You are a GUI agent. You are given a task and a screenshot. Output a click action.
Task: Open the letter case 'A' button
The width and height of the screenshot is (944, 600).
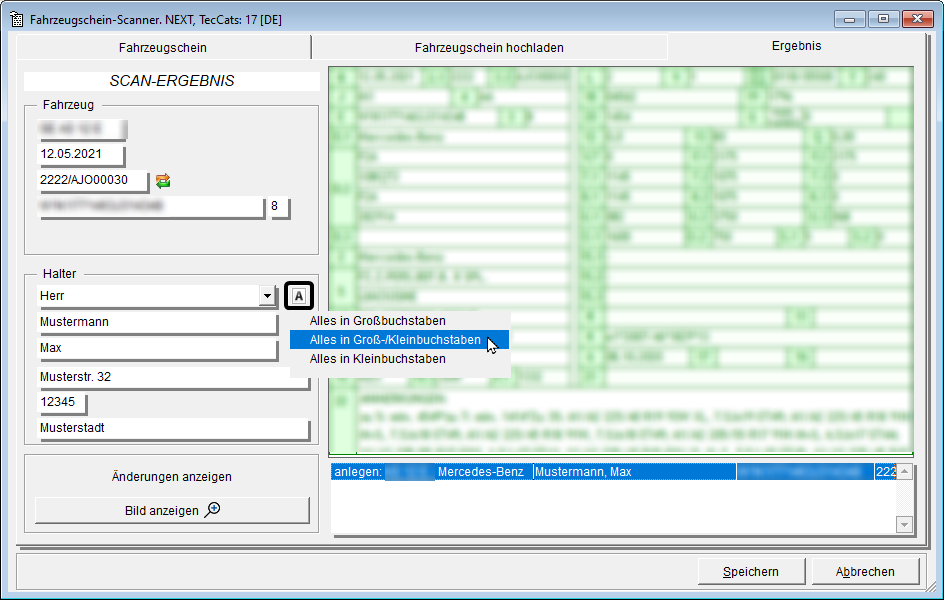tap(299, 295)
